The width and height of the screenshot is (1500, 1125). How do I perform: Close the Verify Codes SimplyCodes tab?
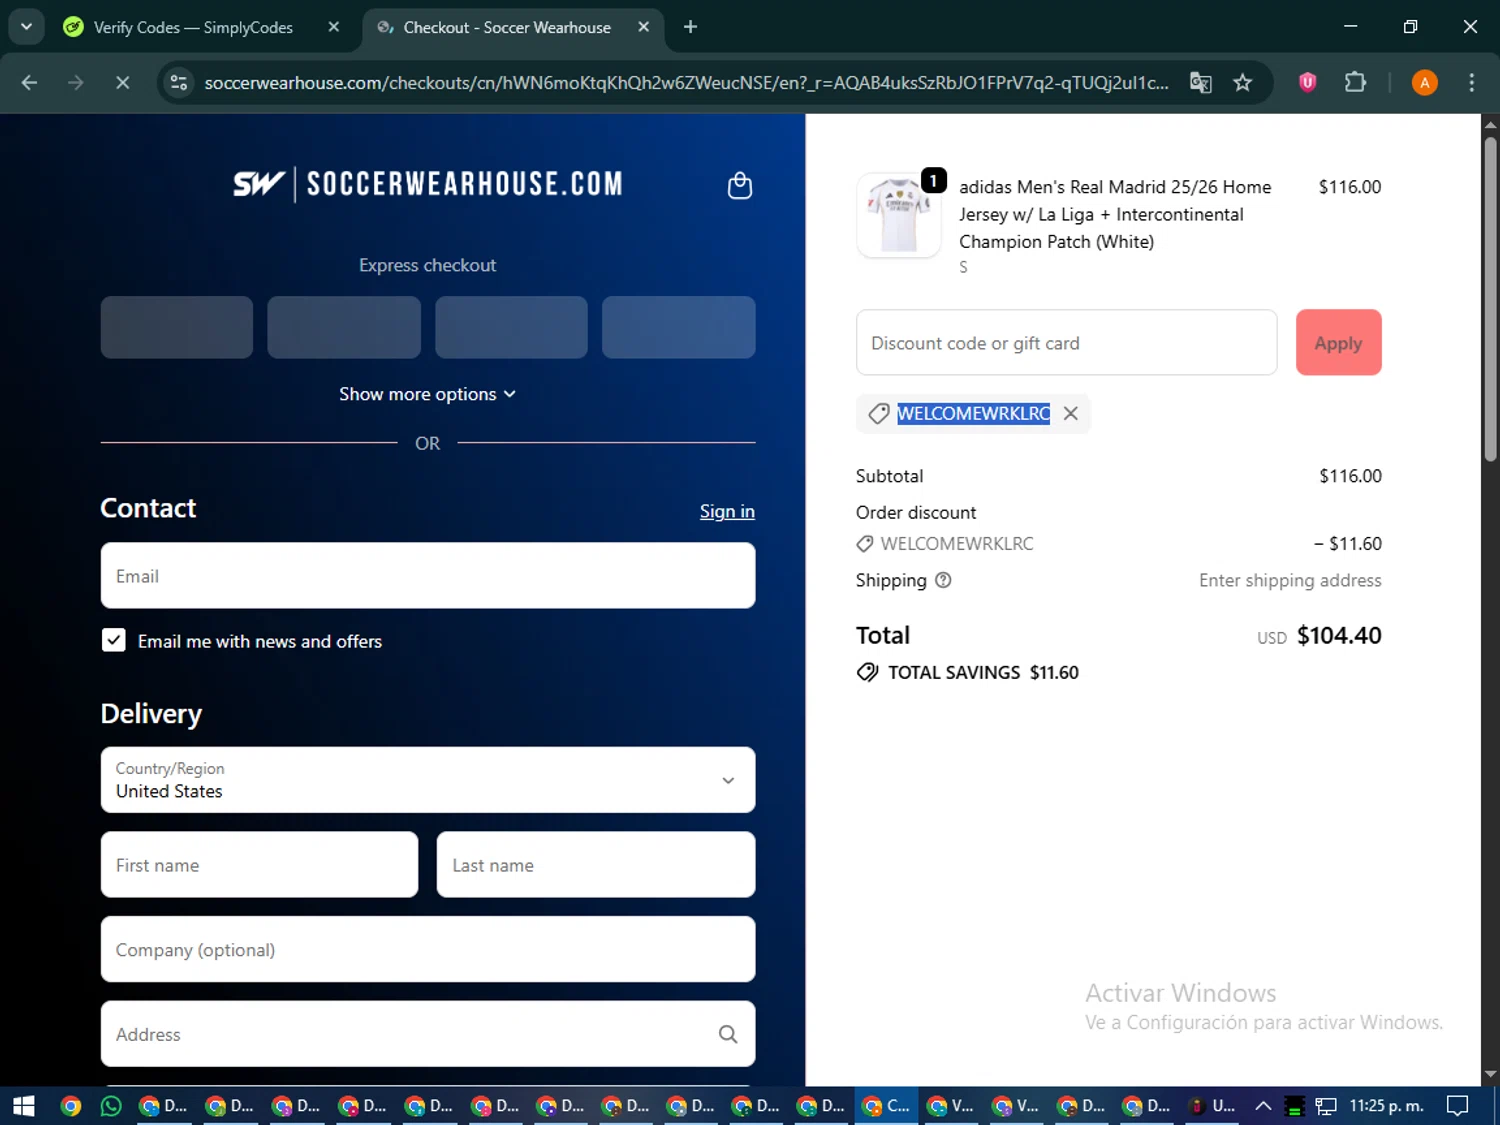(x=334, y=27)
